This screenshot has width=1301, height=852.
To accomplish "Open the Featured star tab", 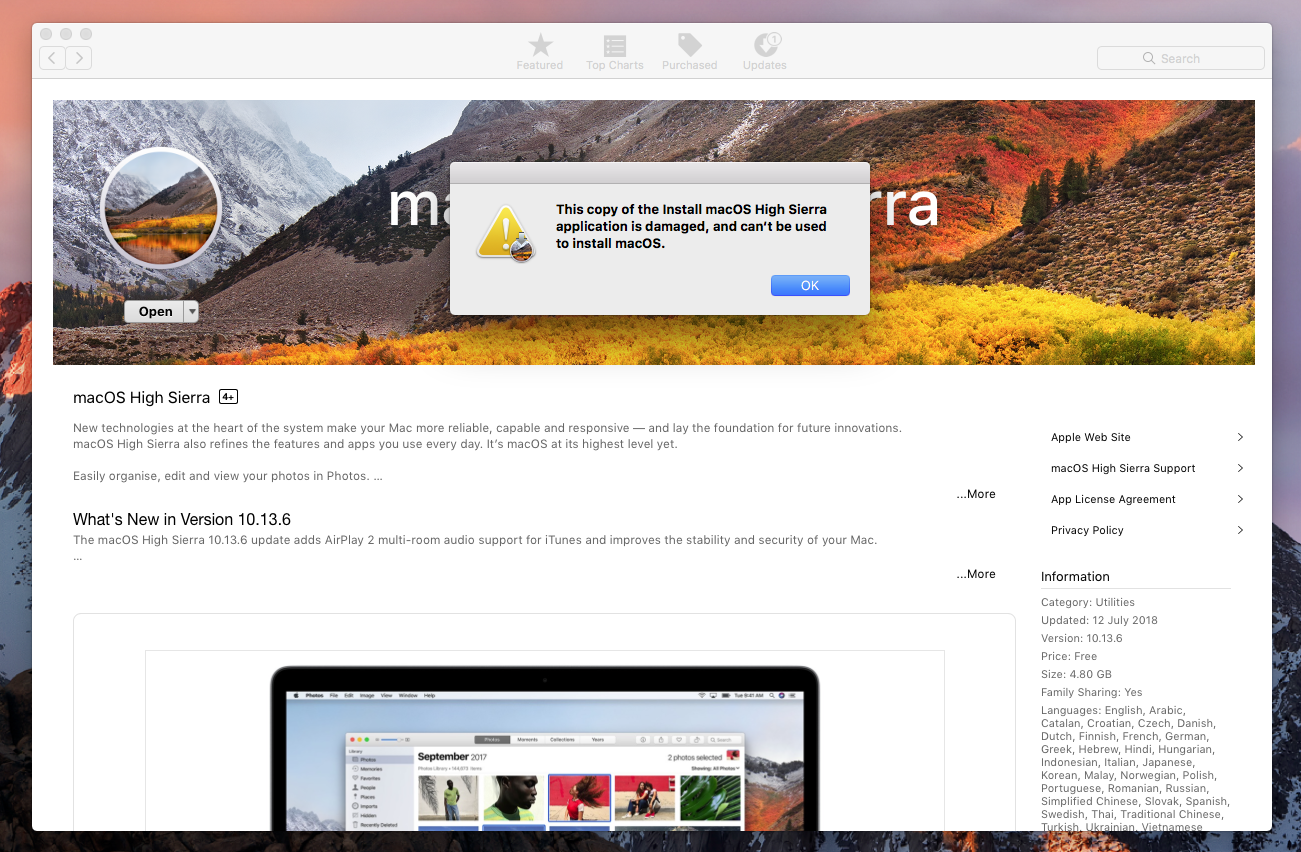I will (x=540, y=51).
